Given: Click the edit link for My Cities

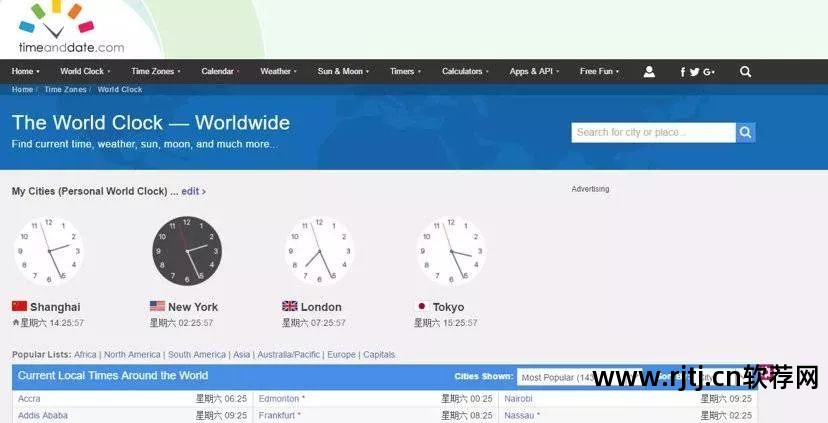Looking at the screenshot, I should (x=193, y=191).
